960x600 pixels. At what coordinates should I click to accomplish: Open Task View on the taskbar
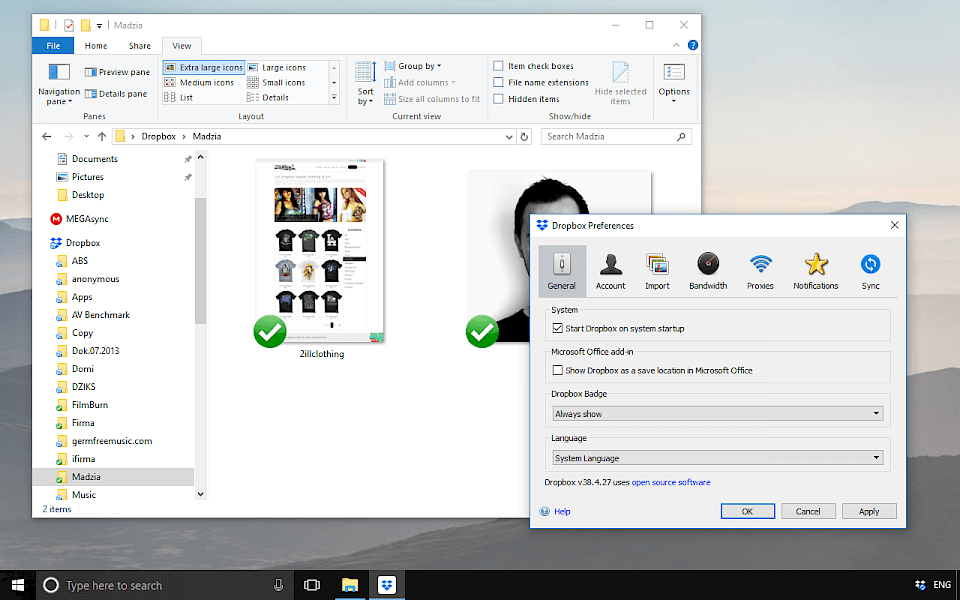(312, 585)
